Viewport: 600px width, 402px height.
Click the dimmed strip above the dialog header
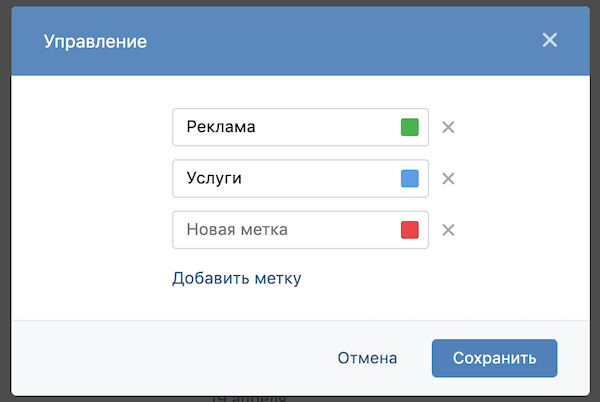tap(300, 3)
